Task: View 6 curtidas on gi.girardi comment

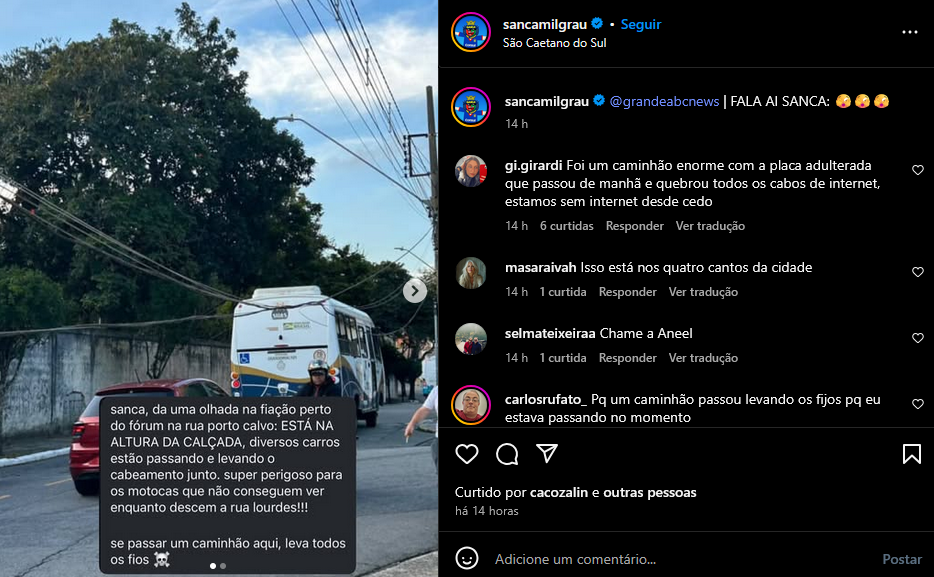Action: coord(566,226)
